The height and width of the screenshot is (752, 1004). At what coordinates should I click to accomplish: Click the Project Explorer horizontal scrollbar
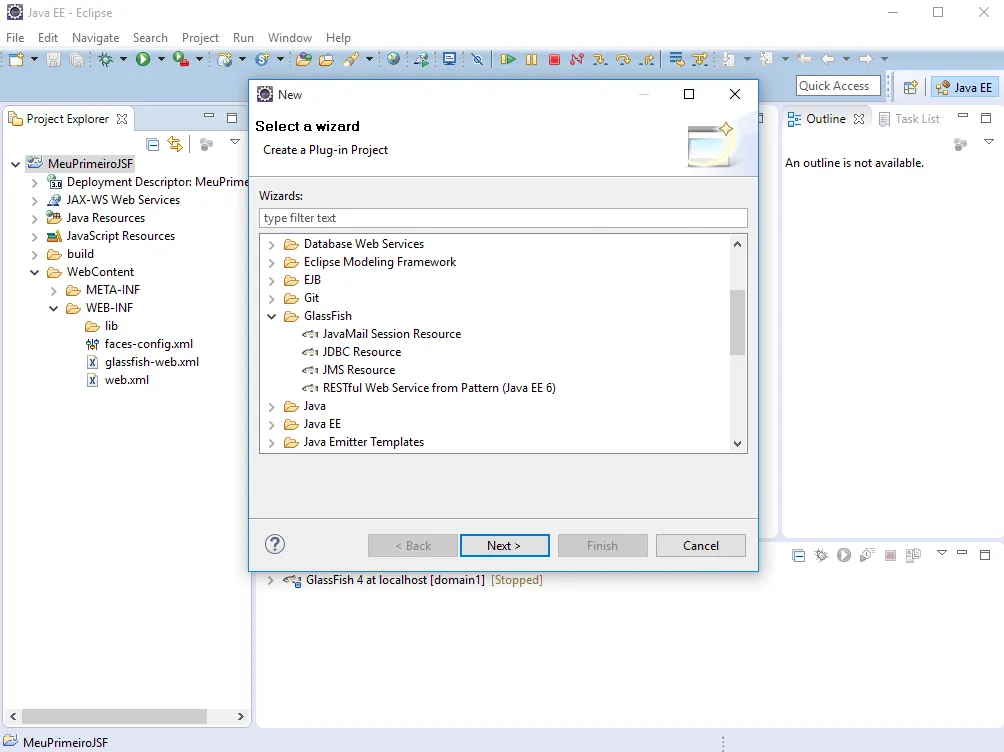[114, 716]
